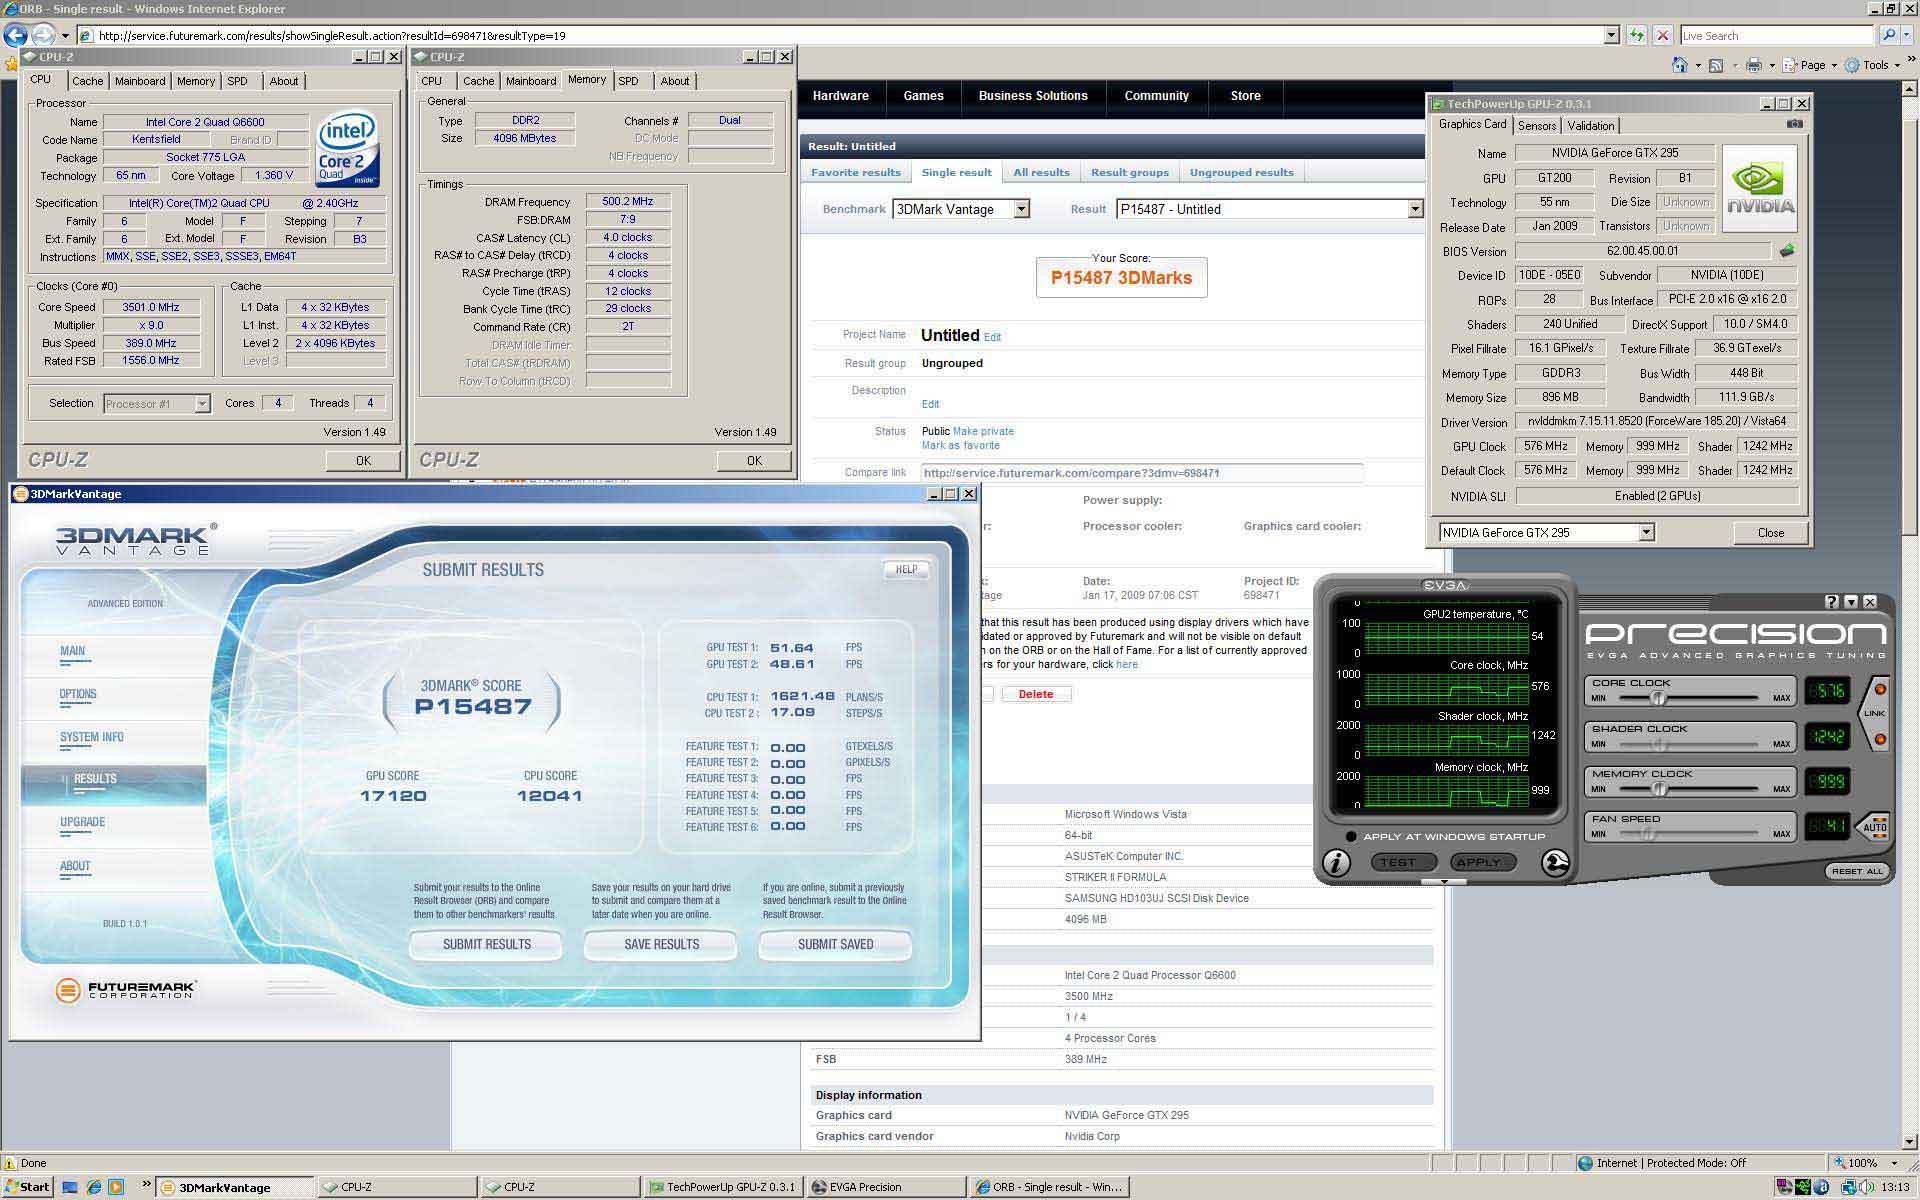Screen dimensions: 1920x1200
Task: Click the SUBMIT RESULTS button
Action: (x=486, y=944)
